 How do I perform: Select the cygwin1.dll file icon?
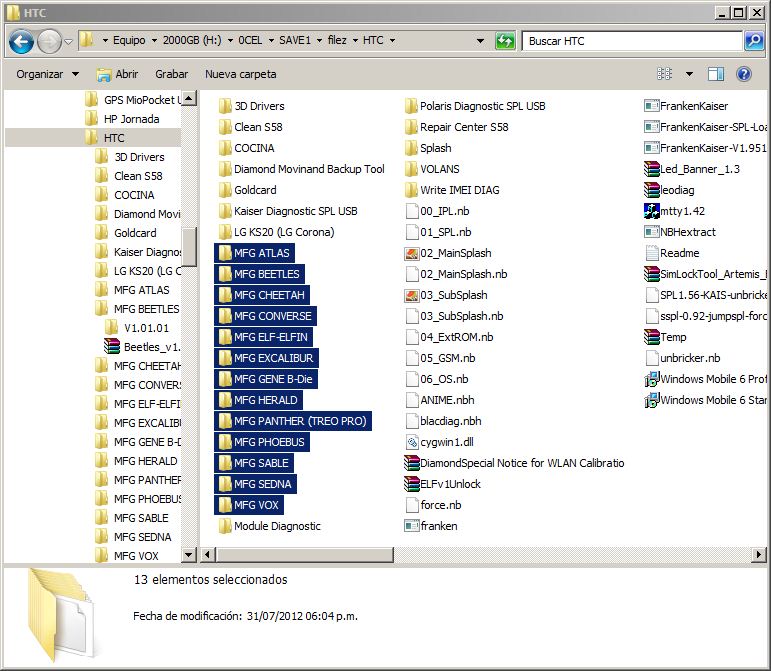tap(412, 442)
